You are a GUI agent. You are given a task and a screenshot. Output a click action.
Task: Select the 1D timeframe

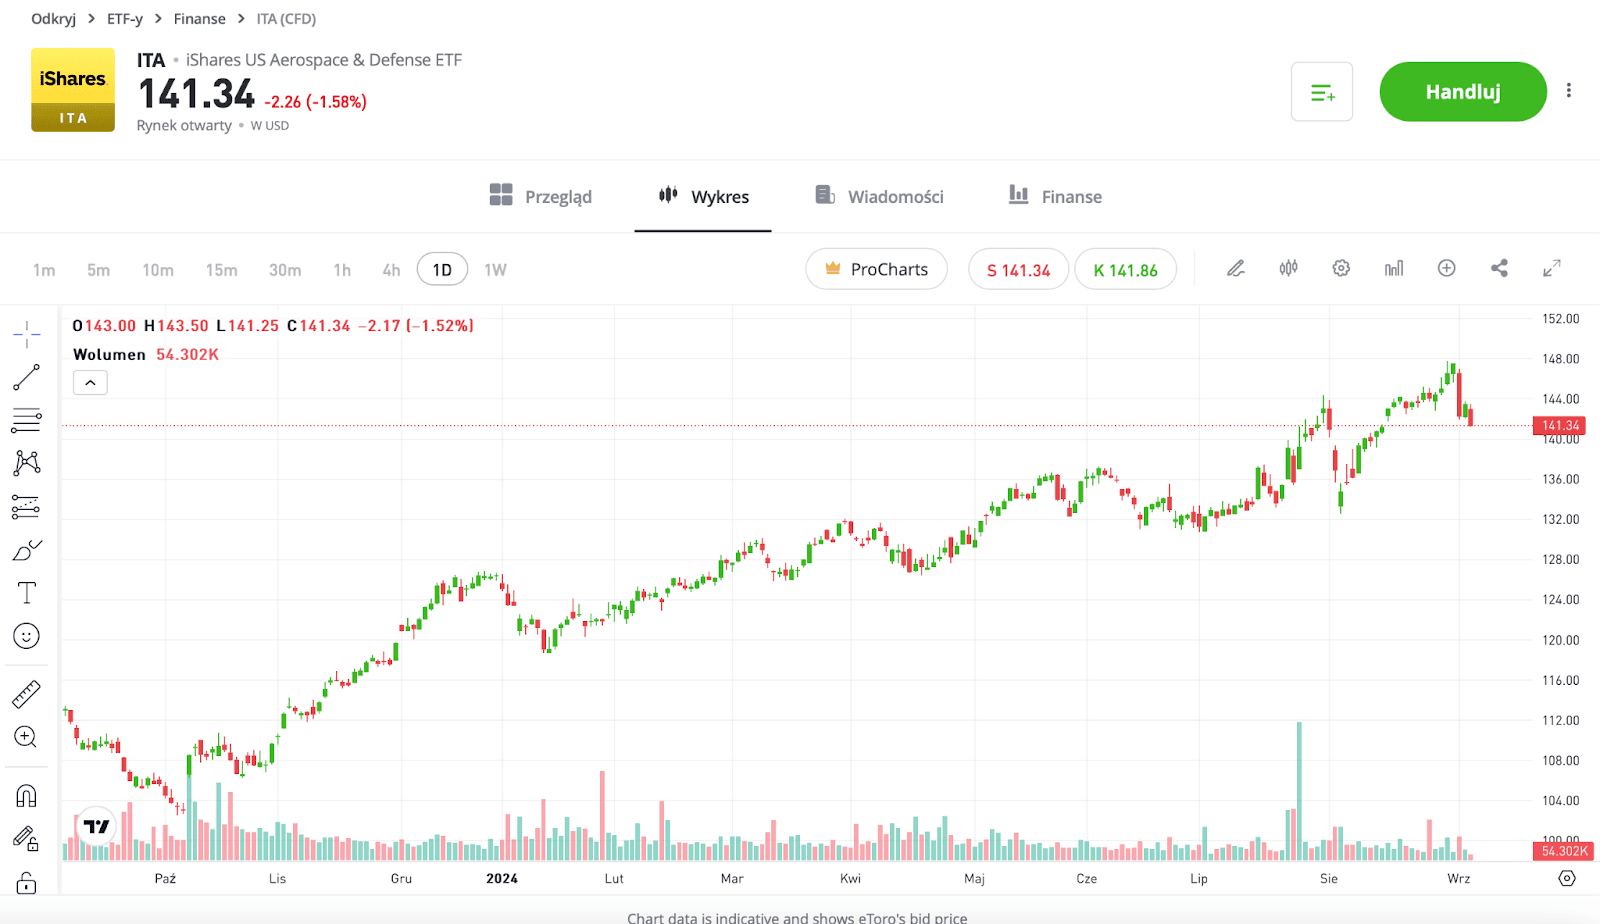pos(442,270)
